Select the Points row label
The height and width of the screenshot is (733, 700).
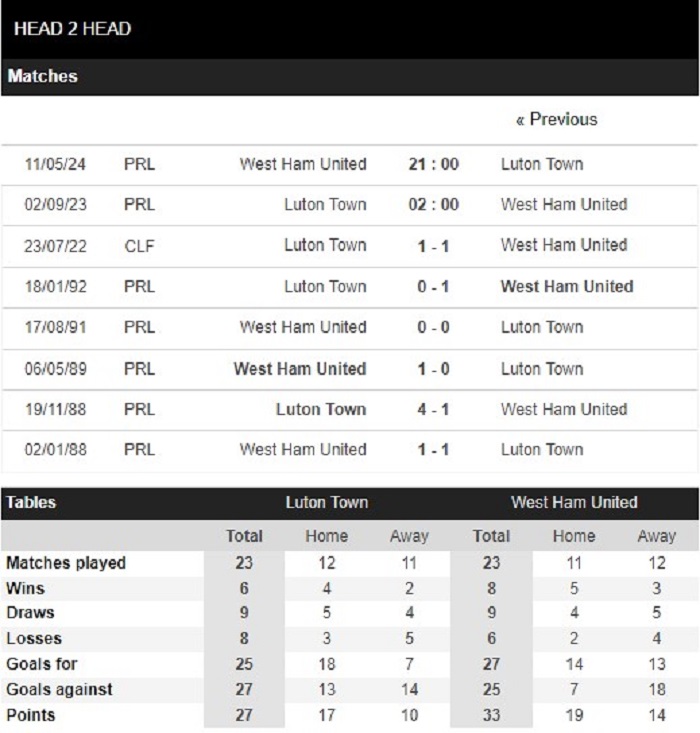30,715
